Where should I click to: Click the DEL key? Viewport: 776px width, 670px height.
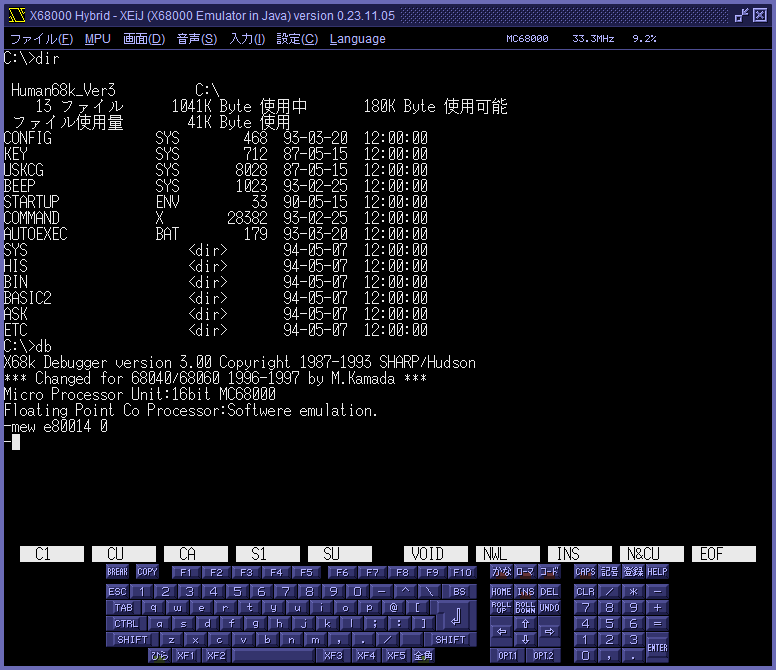[x=549, y=591]
